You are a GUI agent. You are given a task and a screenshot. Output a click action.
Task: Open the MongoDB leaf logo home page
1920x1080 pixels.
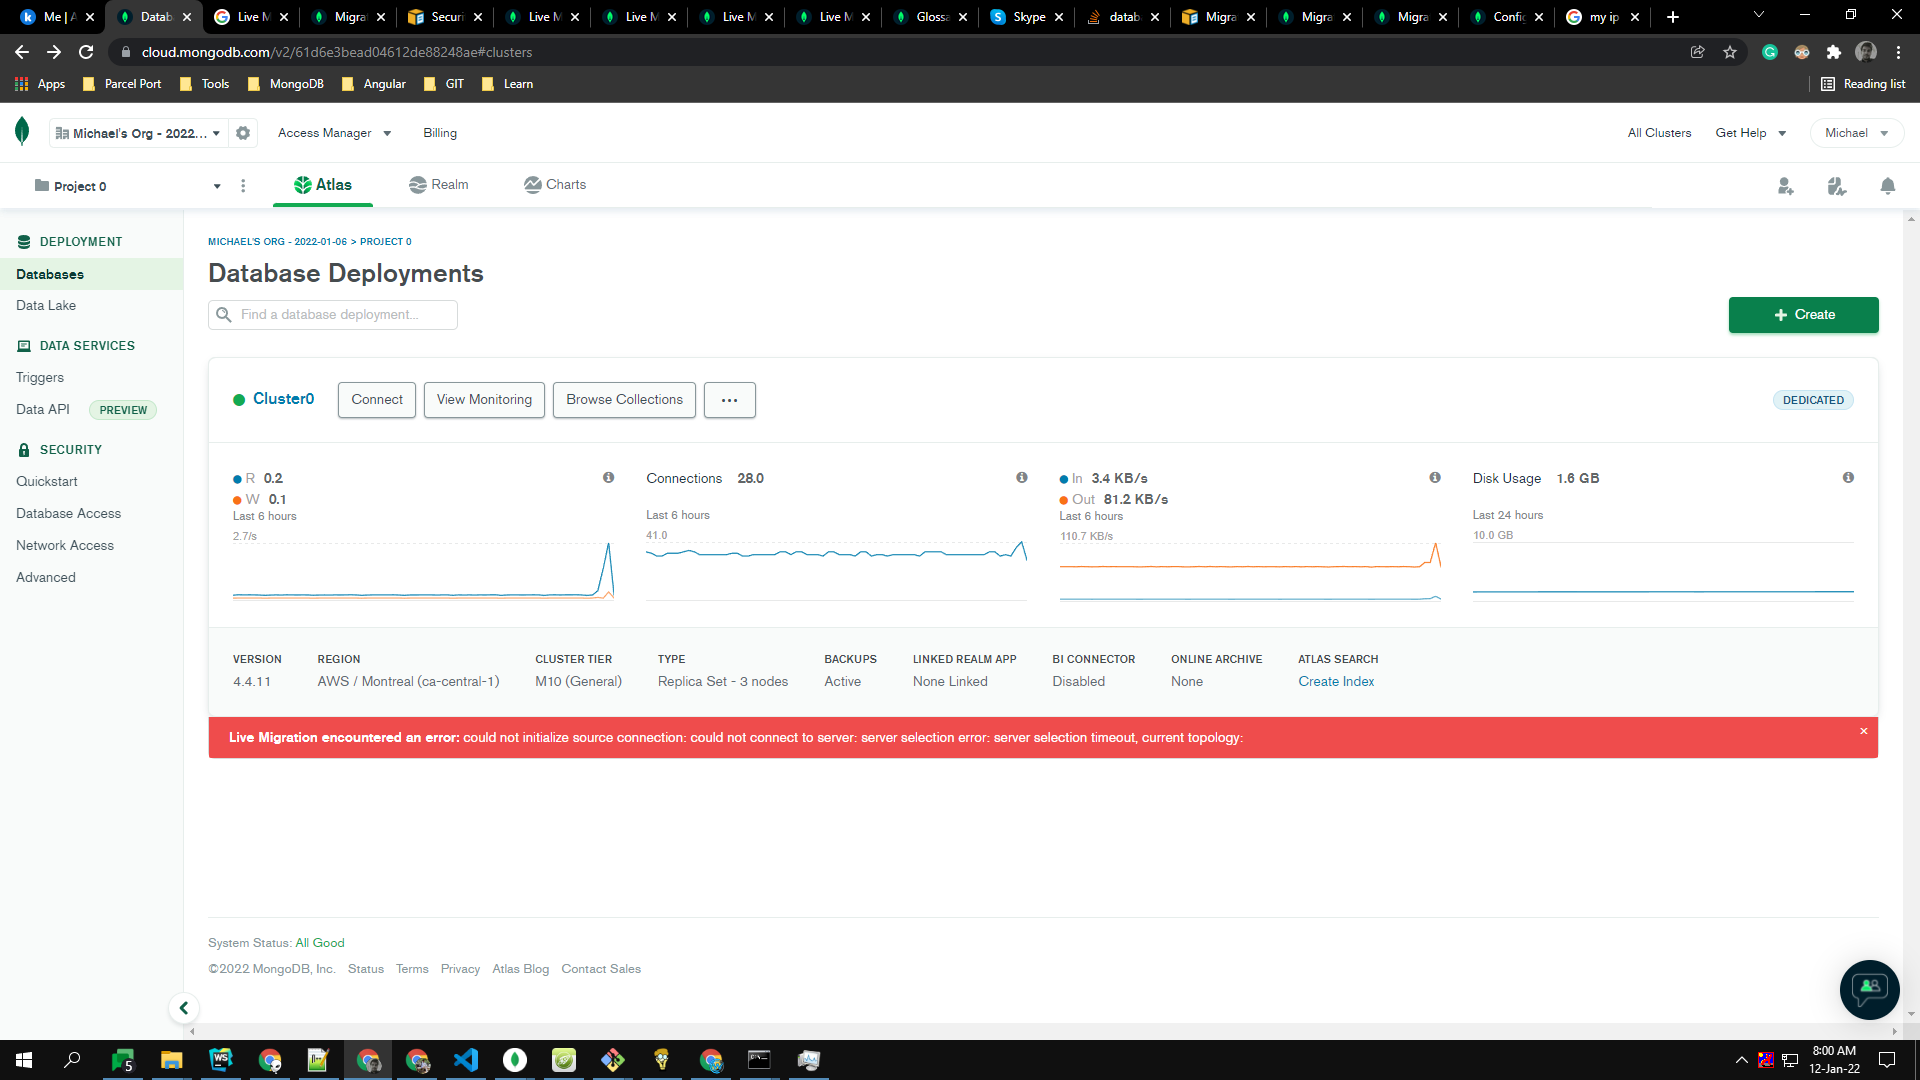[x=21, y=131]
